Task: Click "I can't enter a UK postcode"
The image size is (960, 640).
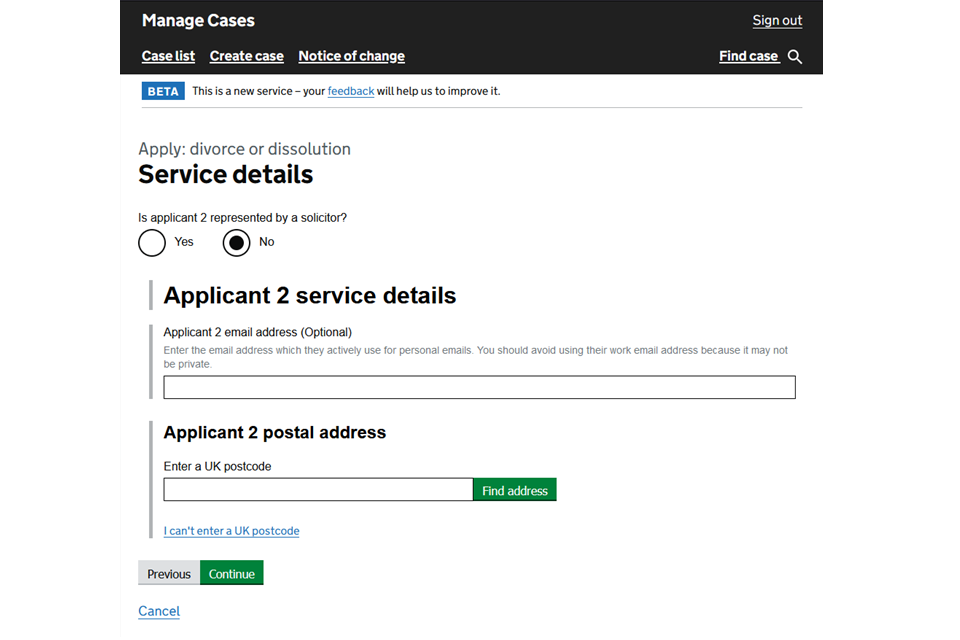Action: [231, 531]
